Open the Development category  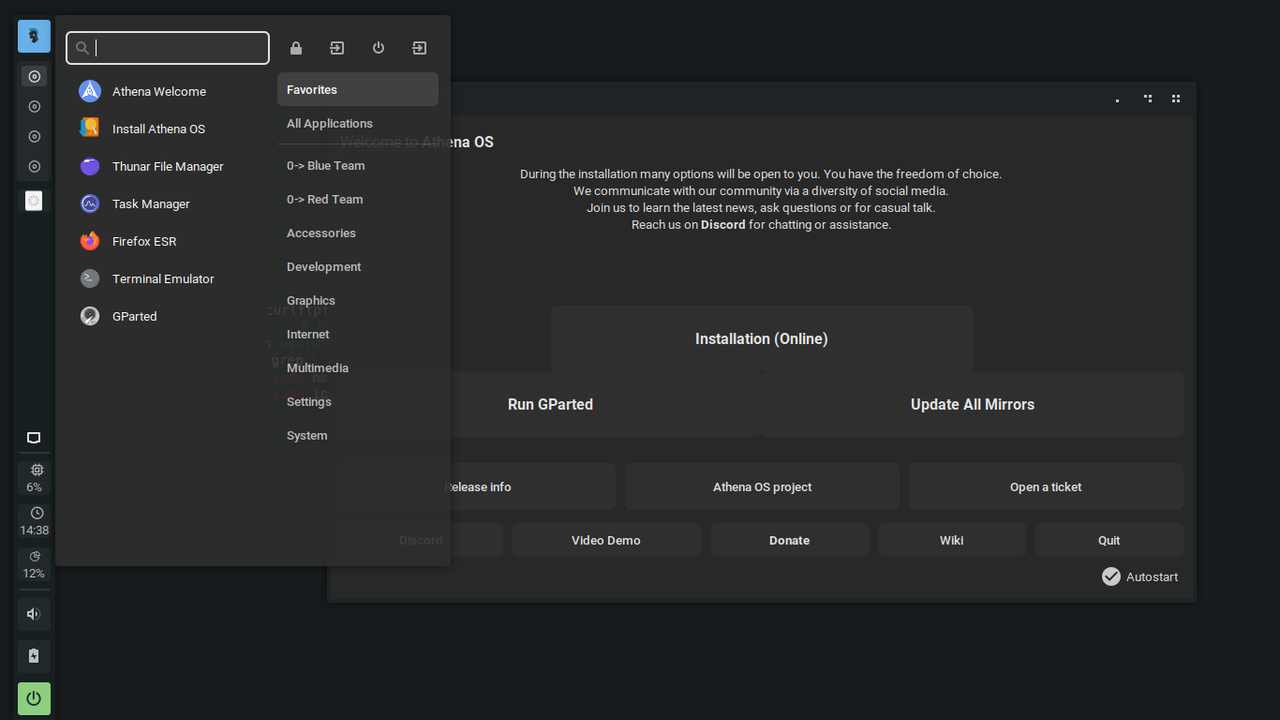358,267
